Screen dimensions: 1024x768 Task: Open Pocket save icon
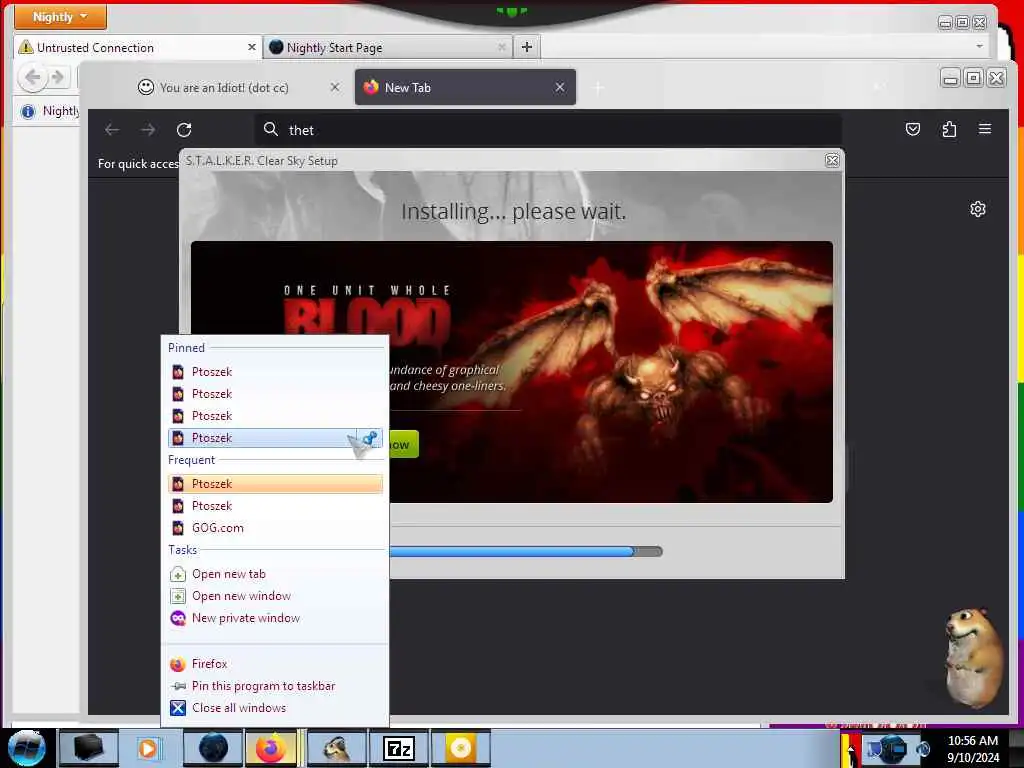pyautogui.click(x=913, y=129)
